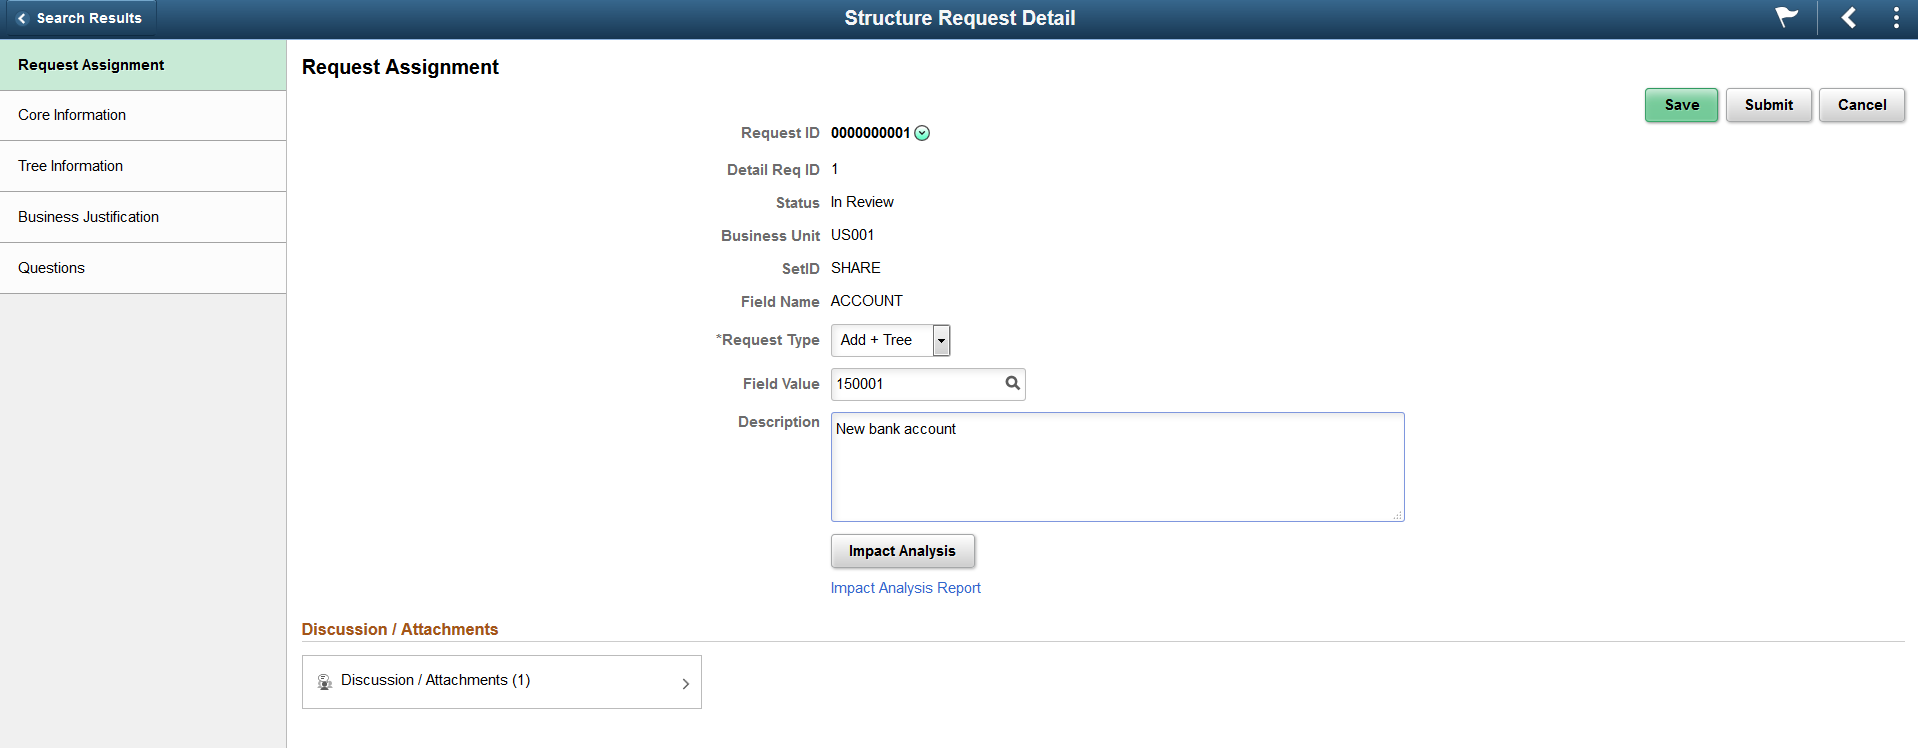
Task: Go back to Search Results
Action: pos(79,18)
